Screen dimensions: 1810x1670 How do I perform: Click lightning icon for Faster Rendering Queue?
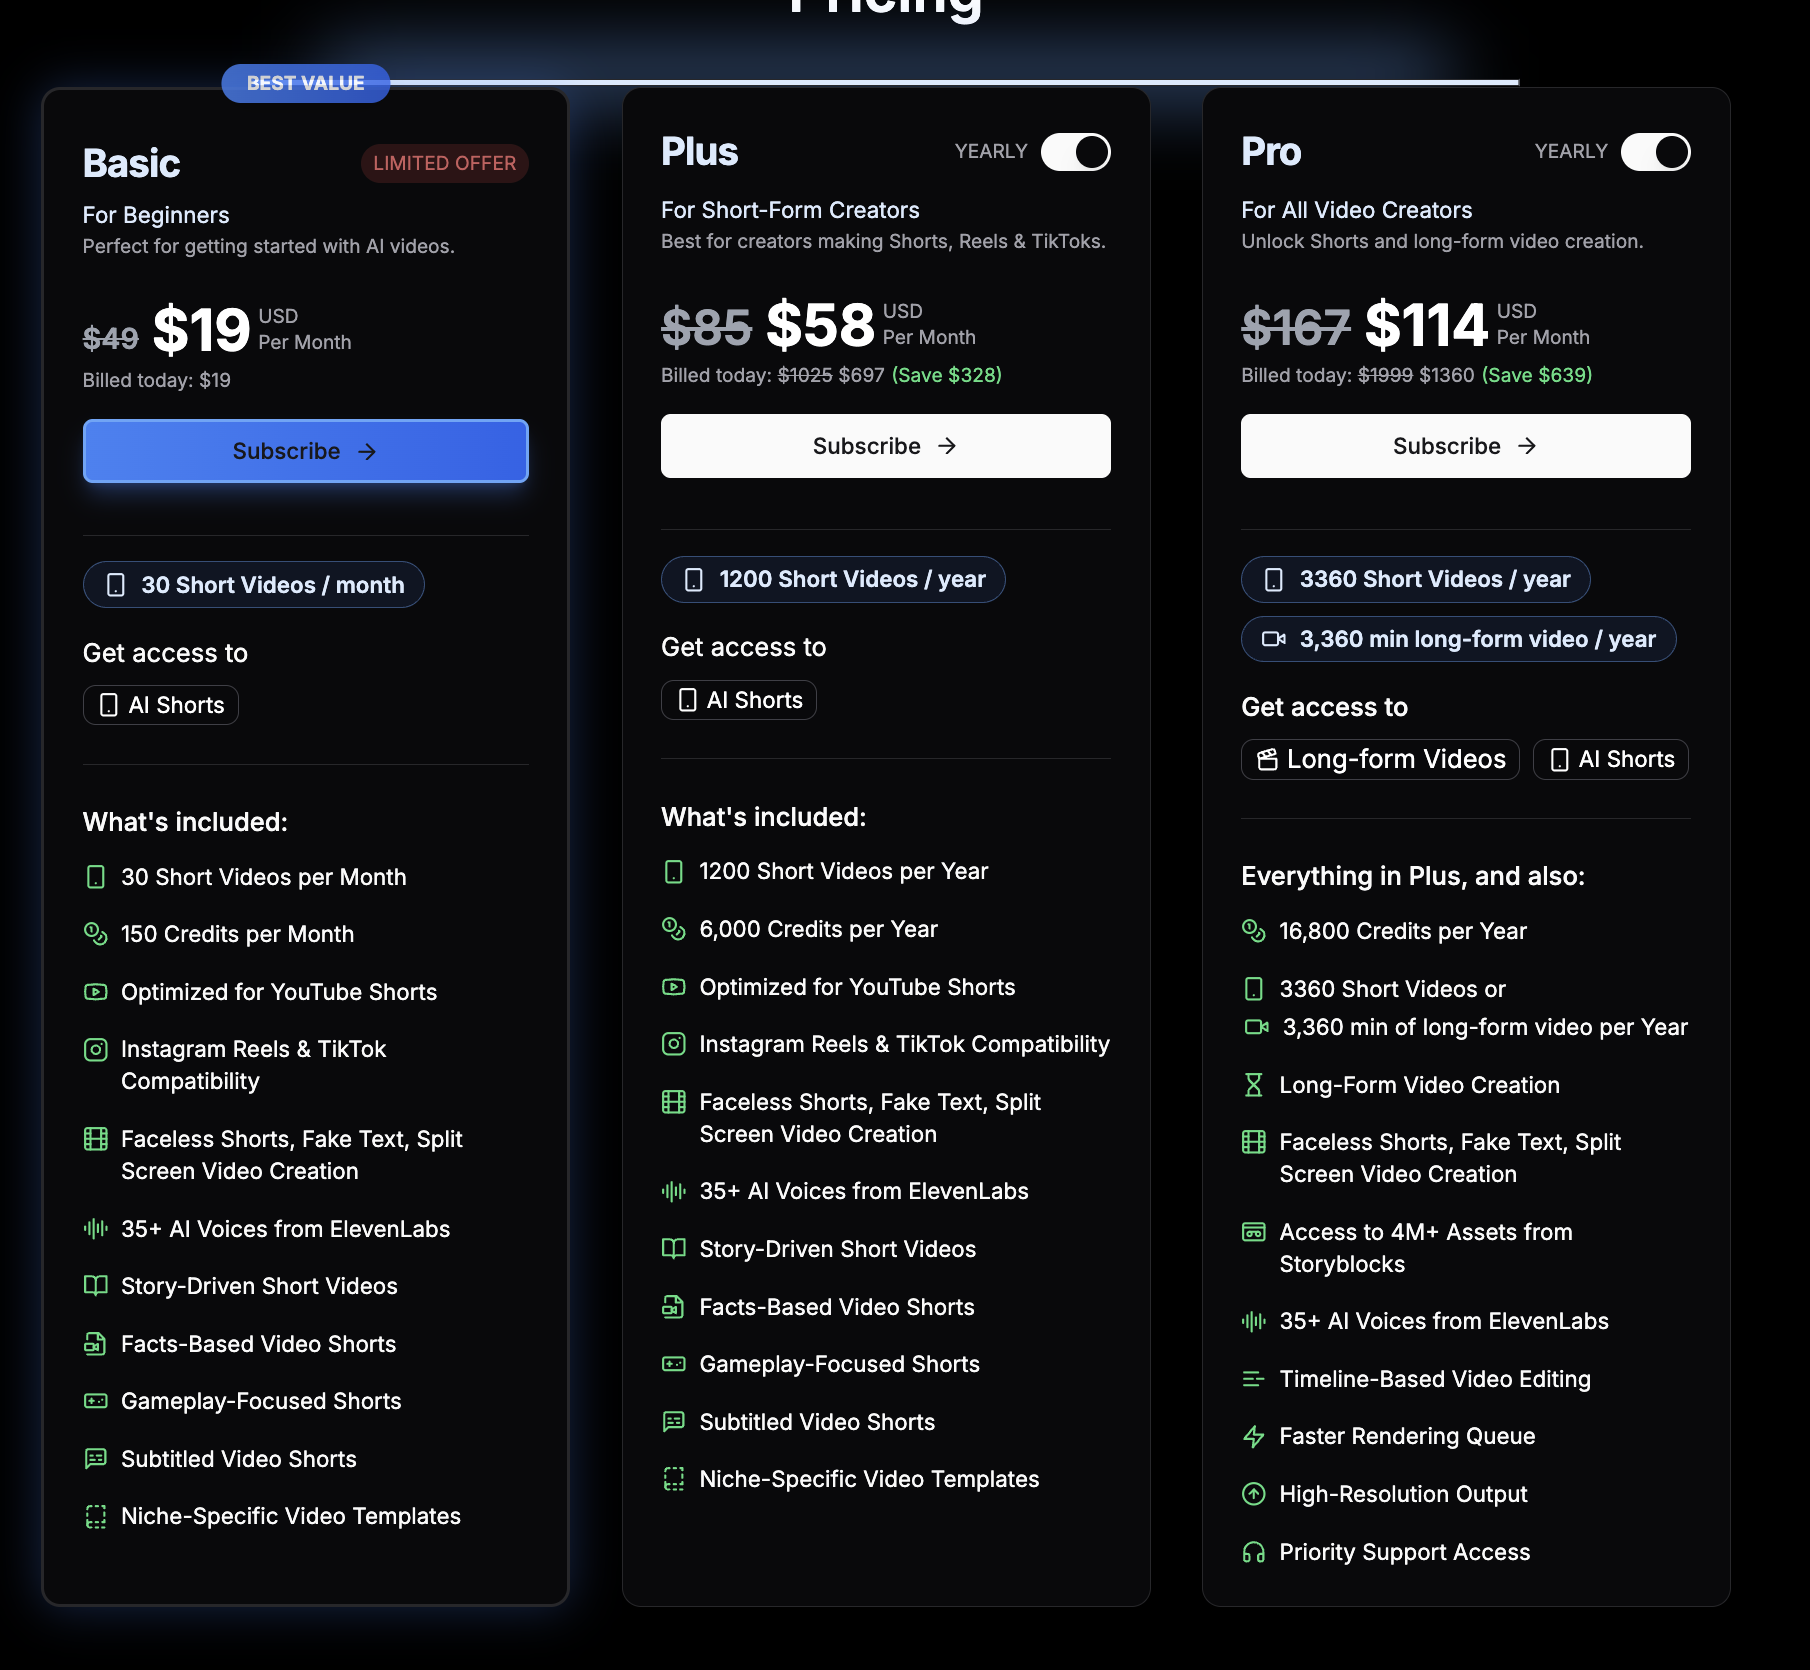[1254, 1436]
